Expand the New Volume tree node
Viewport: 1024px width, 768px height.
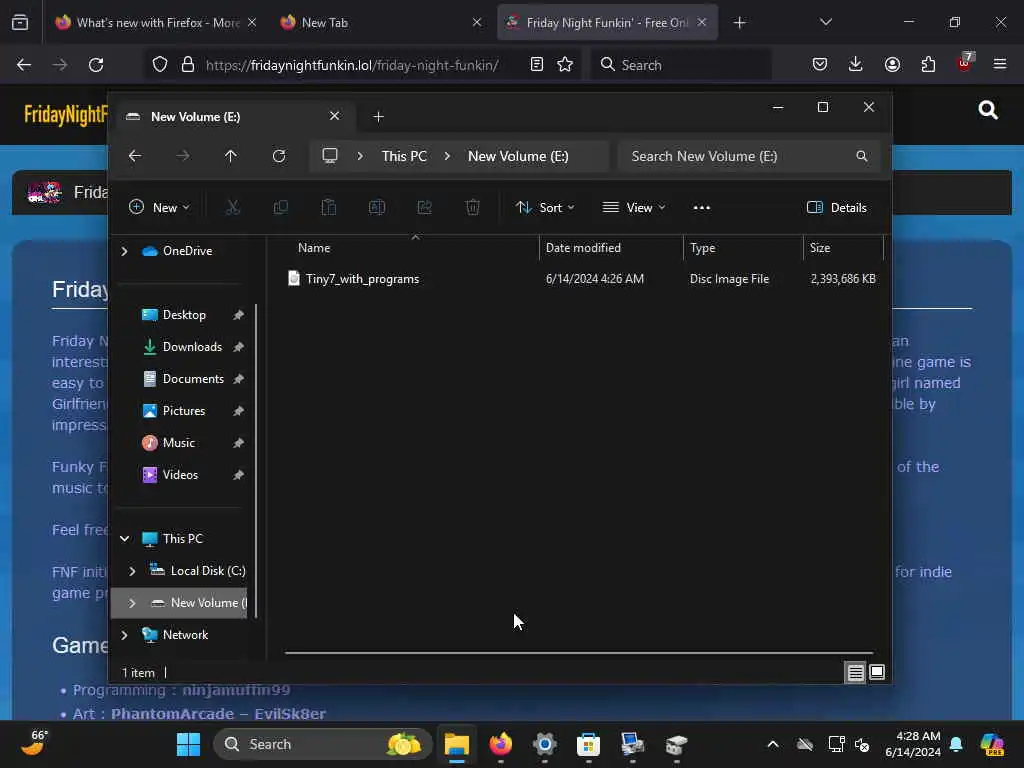click(133, 603)
